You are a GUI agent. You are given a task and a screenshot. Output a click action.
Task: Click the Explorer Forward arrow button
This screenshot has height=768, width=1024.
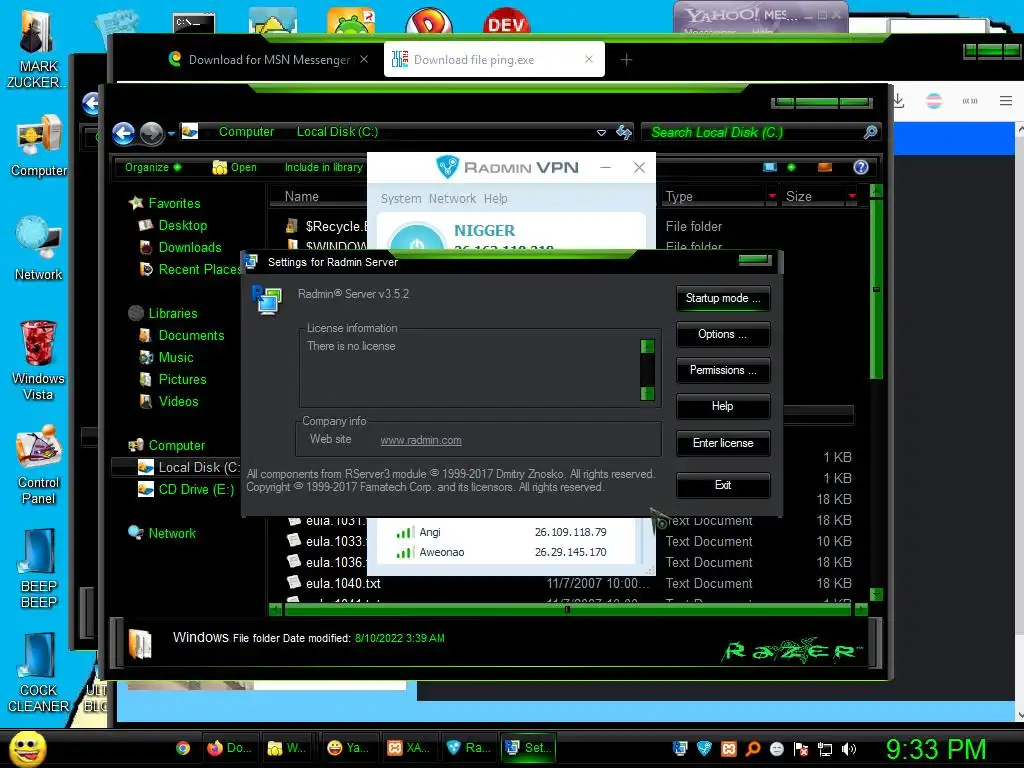pyautogui.click(x=152, y=133)
